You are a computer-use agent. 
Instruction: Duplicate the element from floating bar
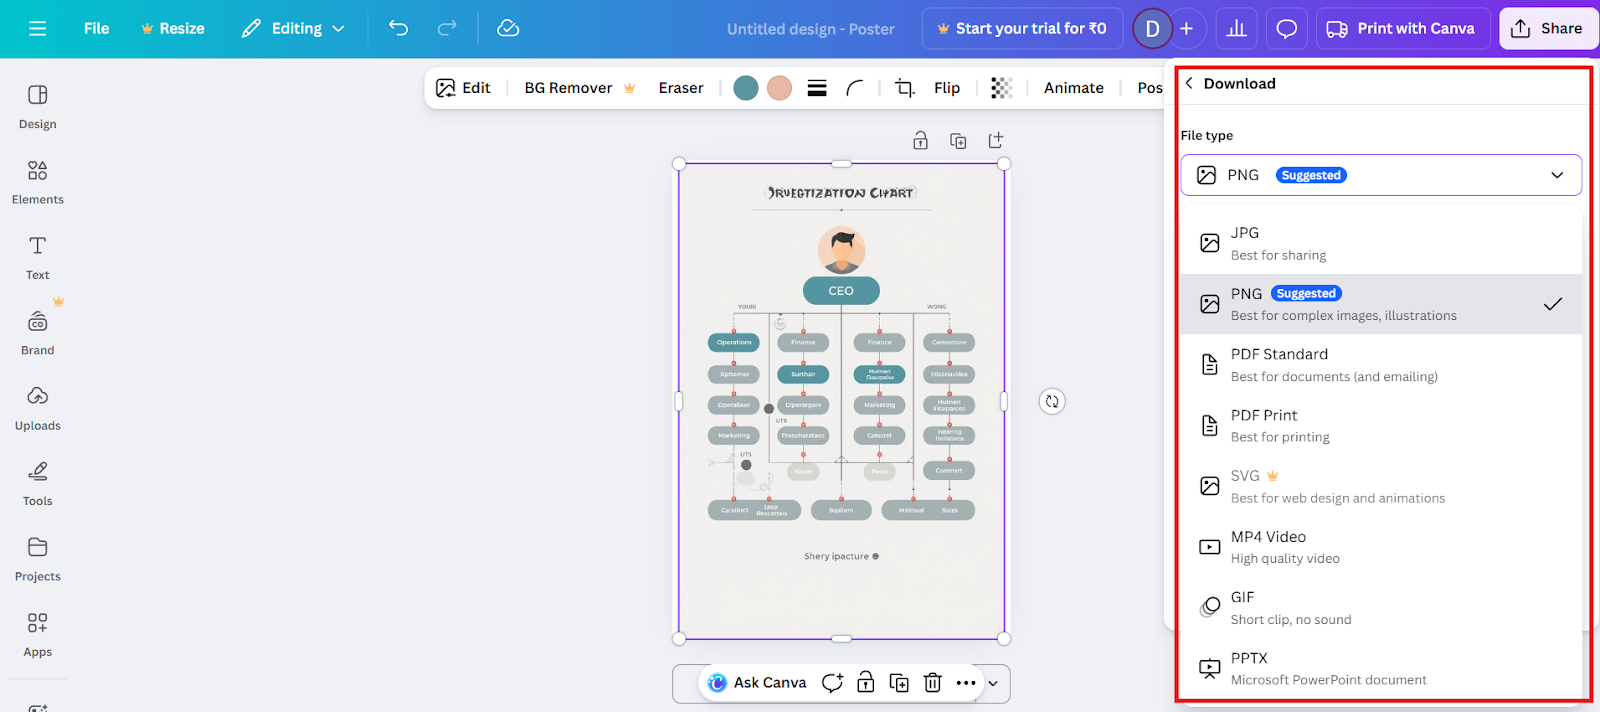pyautogui.click(x=899, y=683)
